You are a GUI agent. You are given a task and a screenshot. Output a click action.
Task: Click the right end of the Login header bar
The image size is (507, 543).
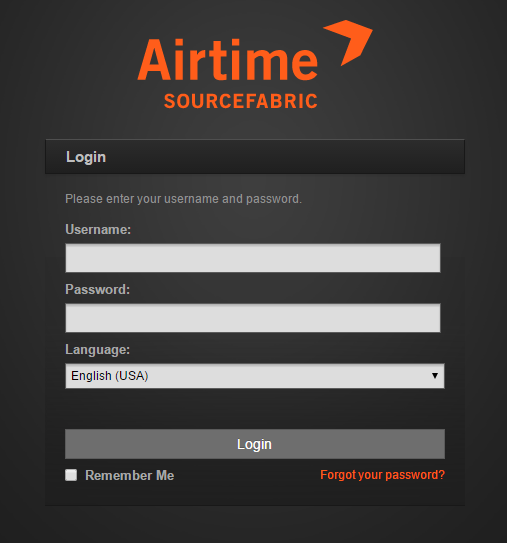(450, 157)
